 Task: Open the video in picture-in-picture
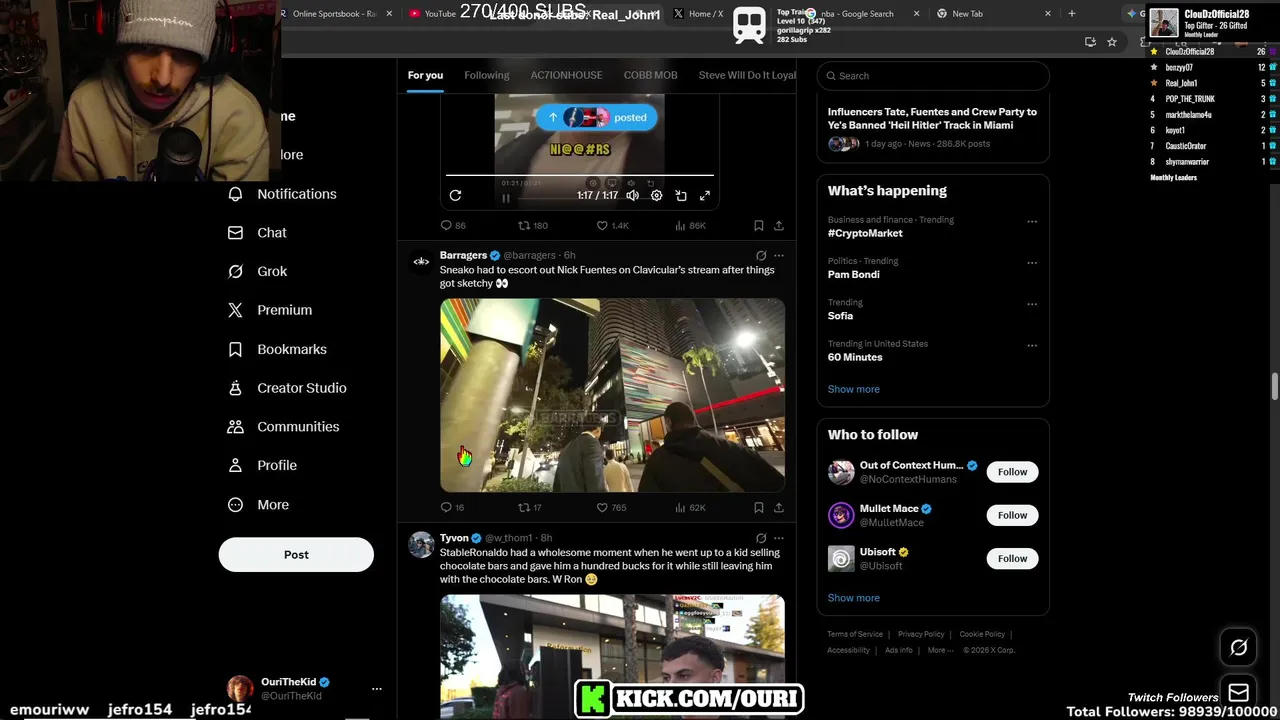681,196
